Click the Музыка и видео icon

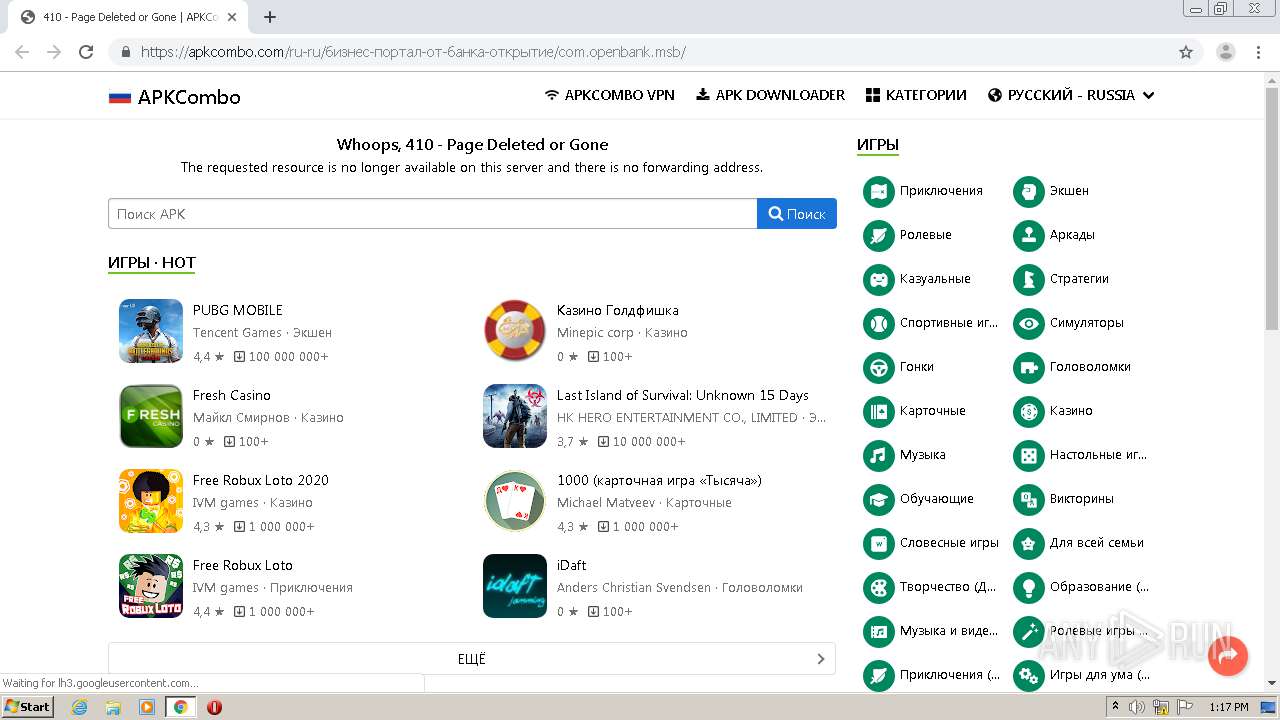pos(879,631)
